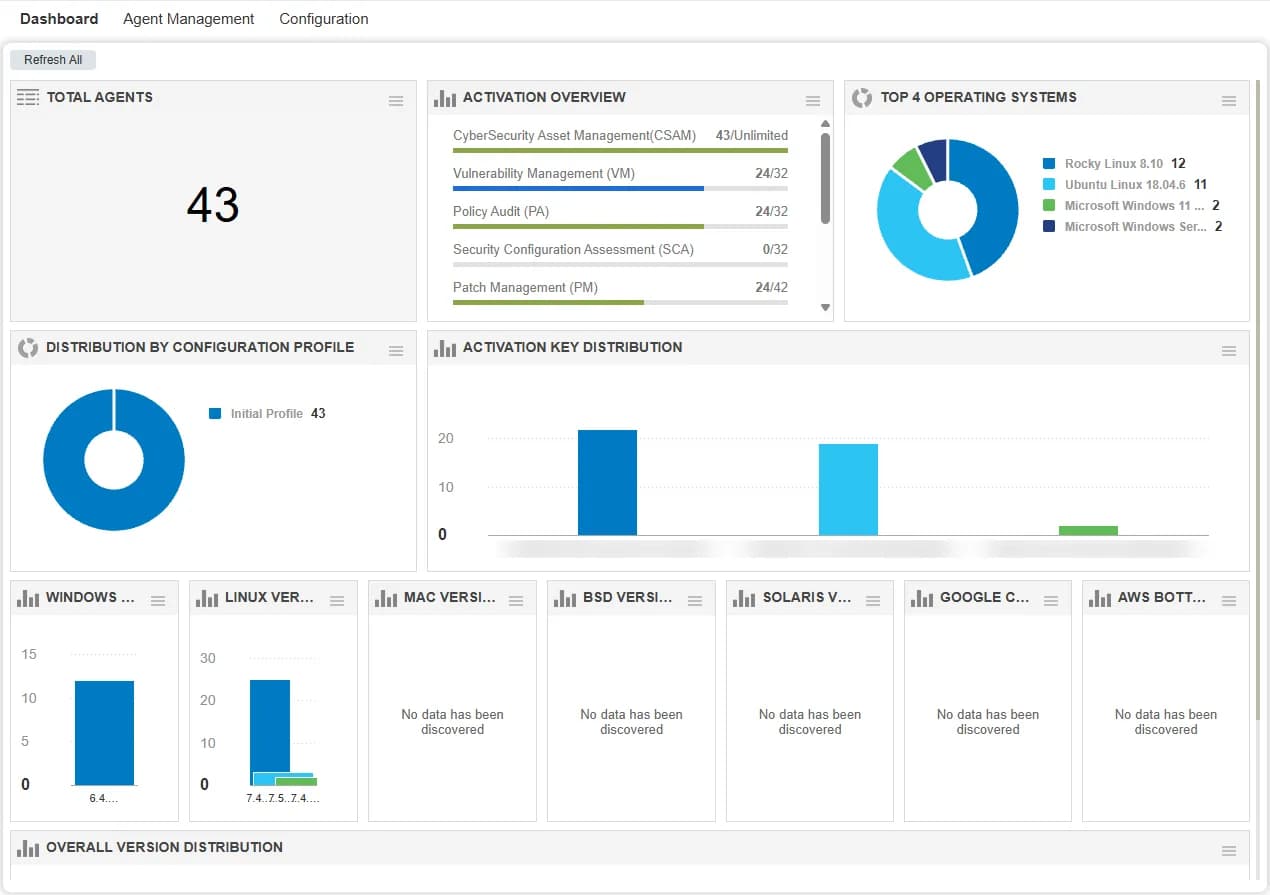The height and width of the screenshot is (895, 1270).
Task: Click the Patch Management (PM) label
Action: (x=525, y=287)
